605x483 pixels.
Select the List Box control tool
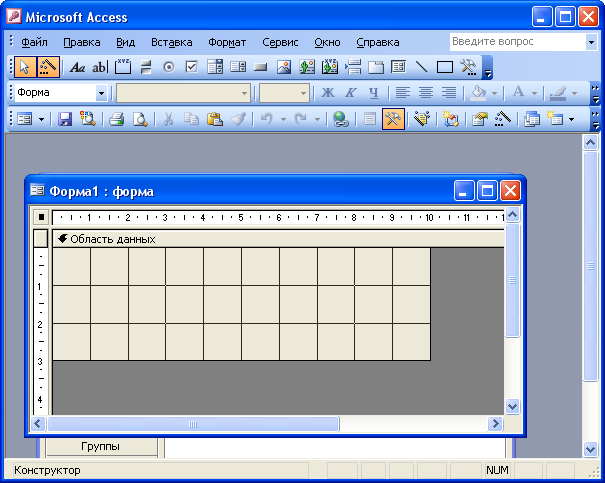coord(238,67)
